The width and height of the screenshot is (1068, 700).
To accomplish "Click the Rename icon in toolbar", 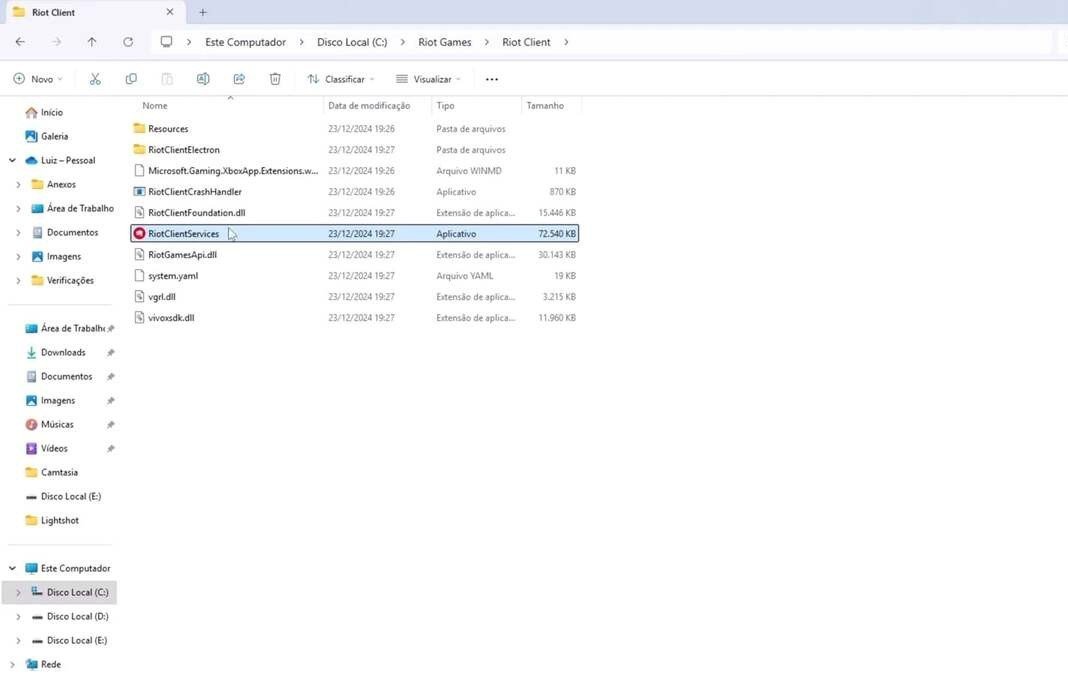I will (203, 79).
